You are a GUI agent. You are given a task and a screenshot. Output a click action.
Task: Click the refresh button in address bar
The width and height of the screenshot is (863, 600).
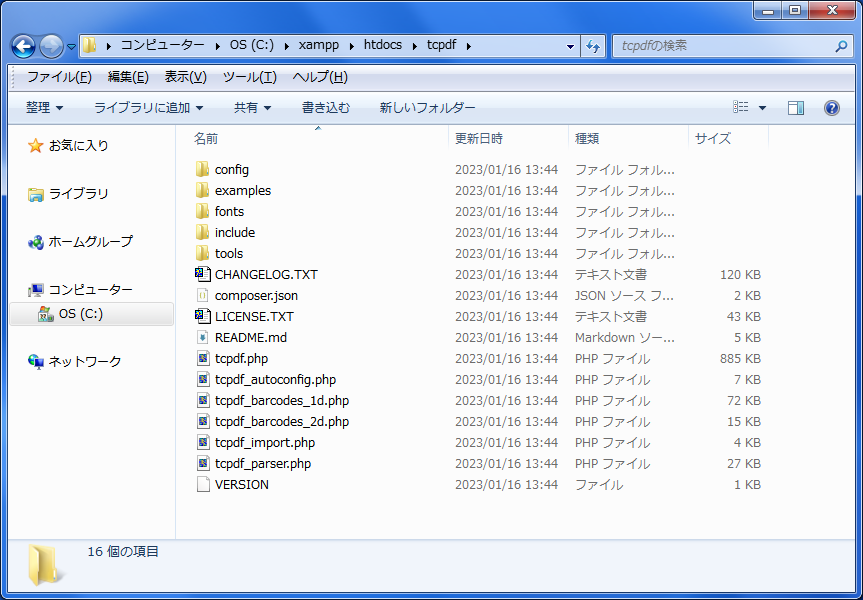tap(593, 46)
